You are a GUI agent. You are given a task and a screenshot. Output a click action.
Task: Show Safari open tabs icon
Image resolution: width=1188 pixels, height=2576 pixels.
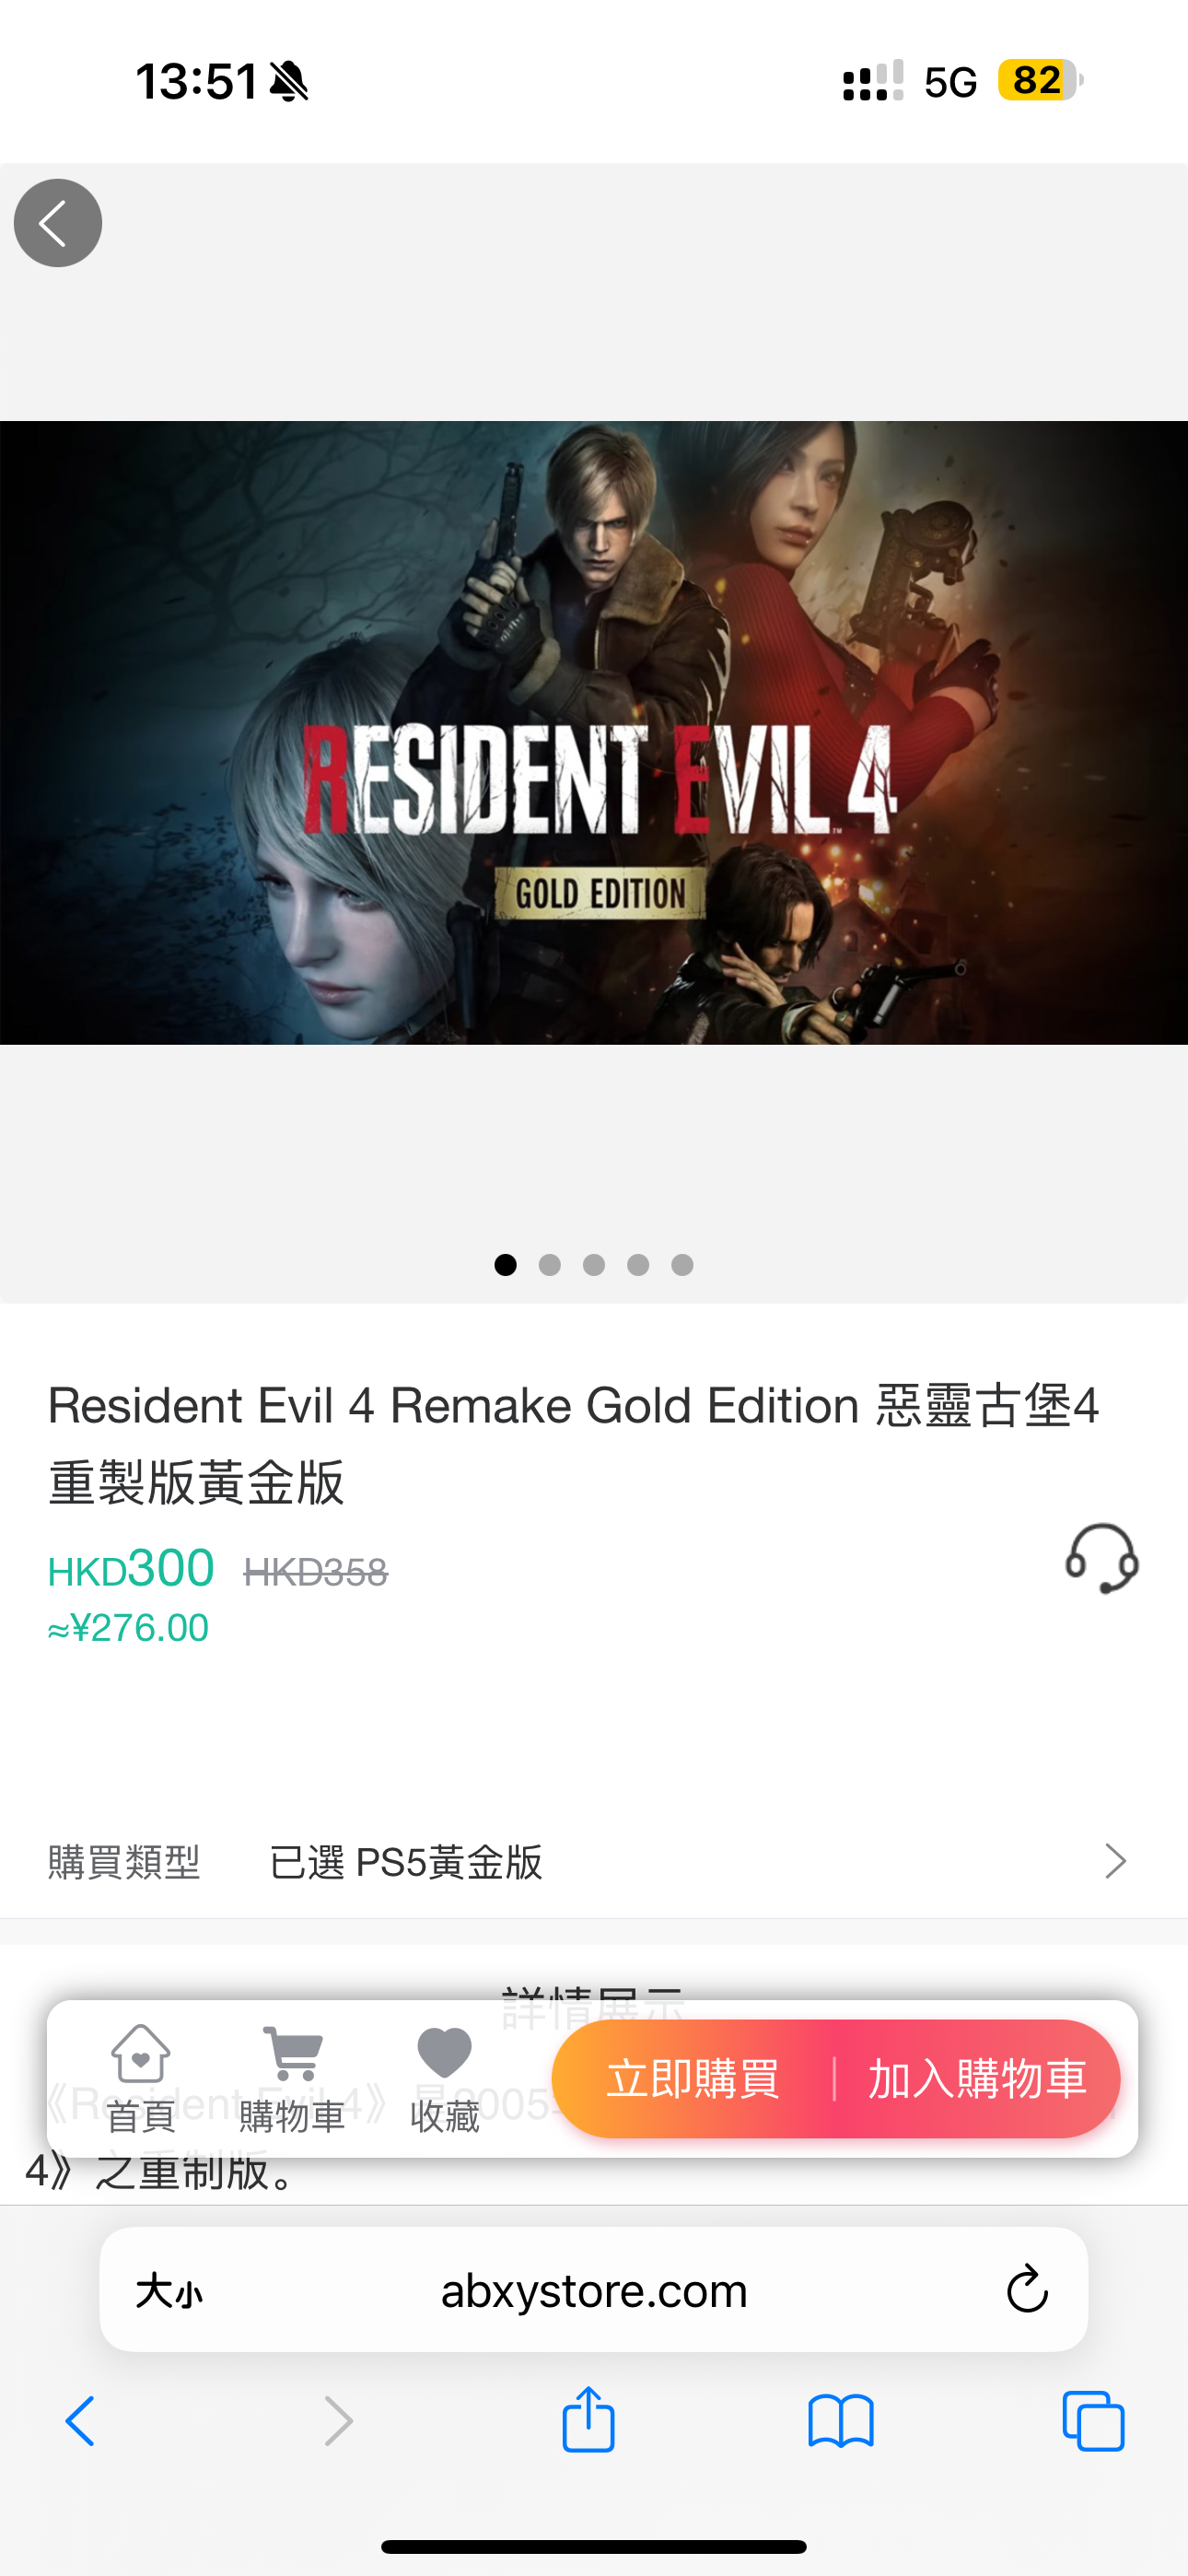click(x=1093, y=2421)
